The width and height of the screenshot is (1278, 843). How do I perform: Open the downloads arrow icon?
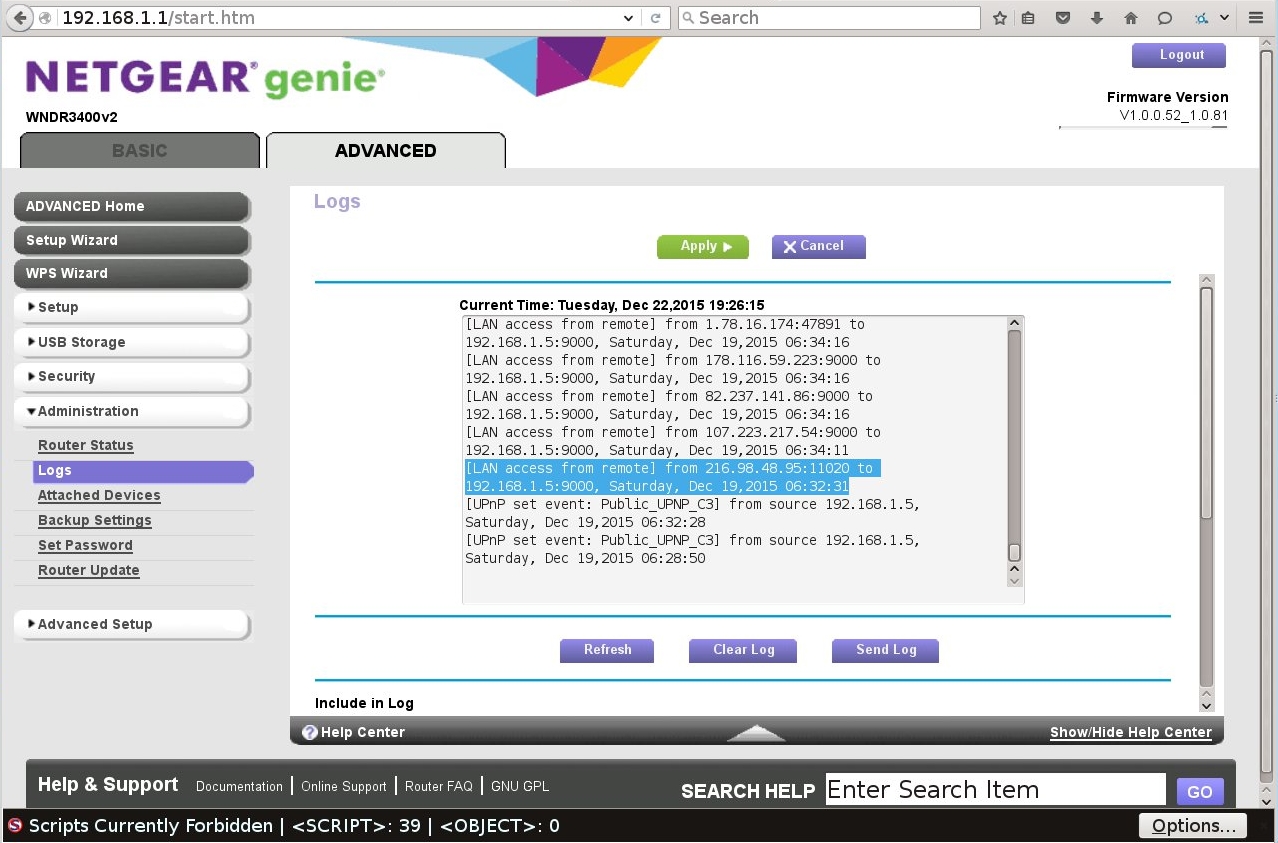point(1097,18)
